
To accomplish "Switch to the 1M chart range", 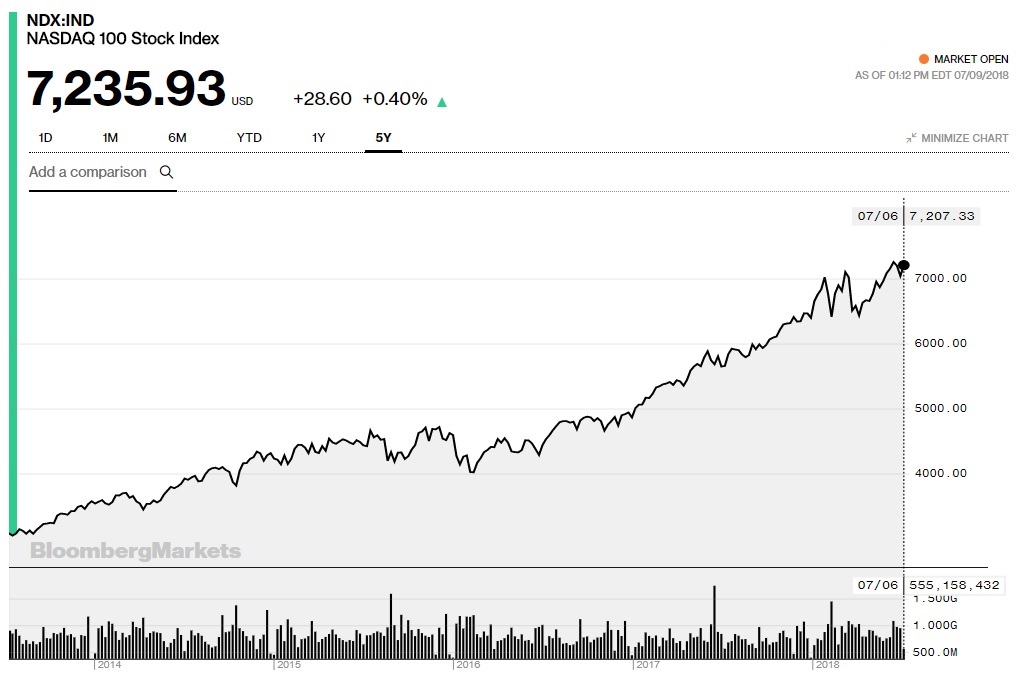I will 110,137.
